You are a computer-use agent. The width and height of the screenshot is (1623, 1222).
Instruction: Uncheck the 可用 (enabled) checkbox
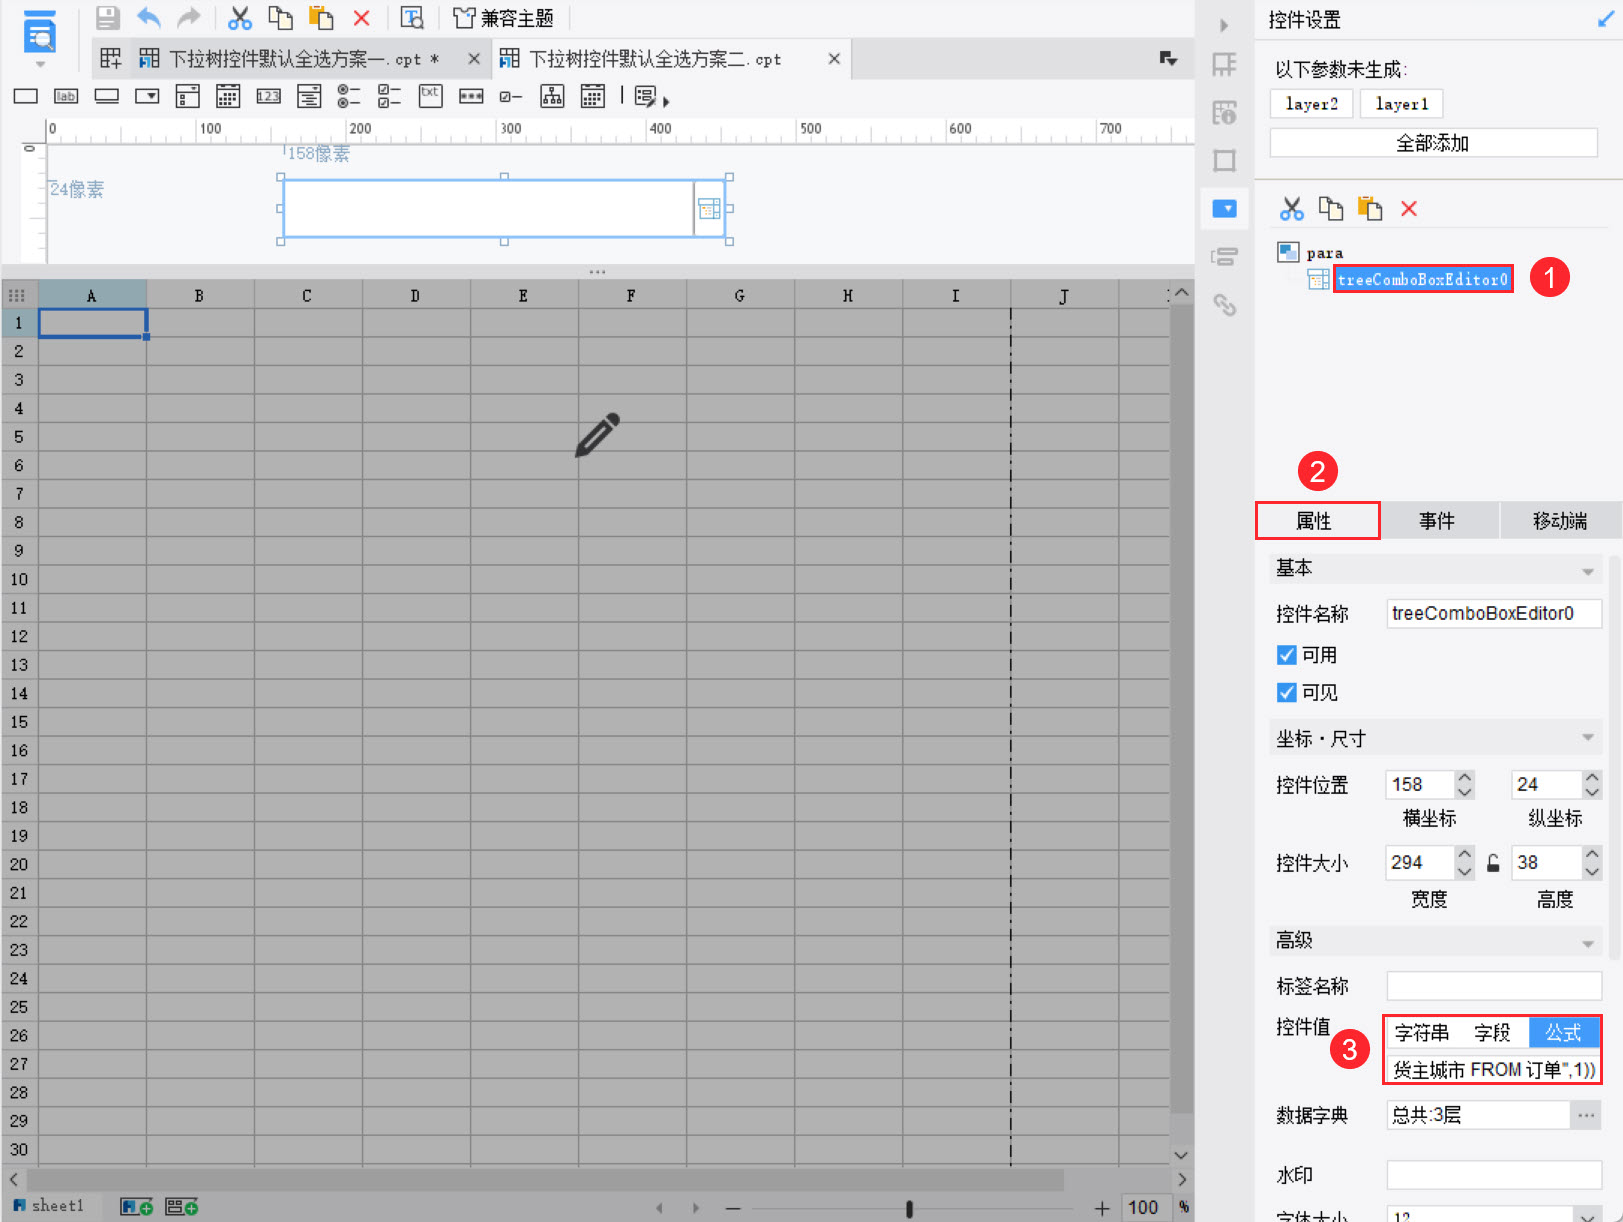pyautogui.click(x=1287, y=655)
